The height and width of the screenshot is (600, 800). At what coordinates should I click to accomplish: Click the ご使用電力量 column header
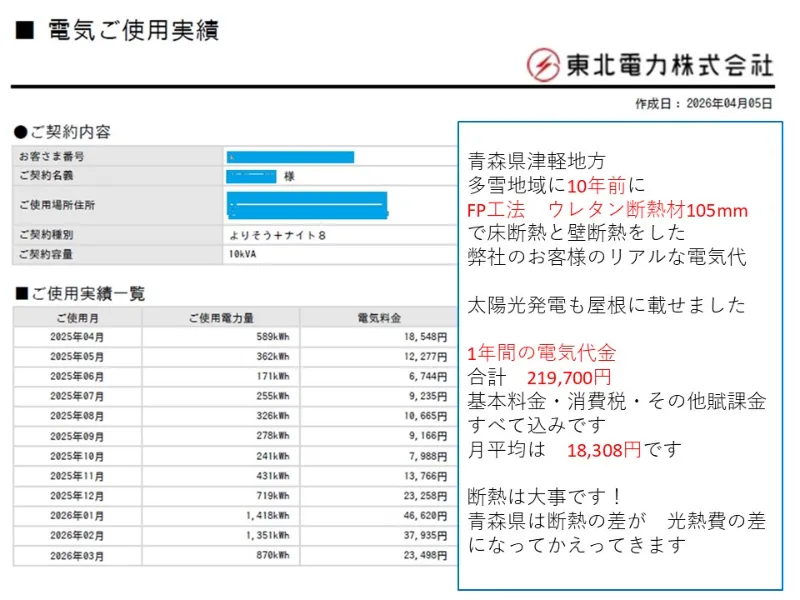click(x=220, y=318)
